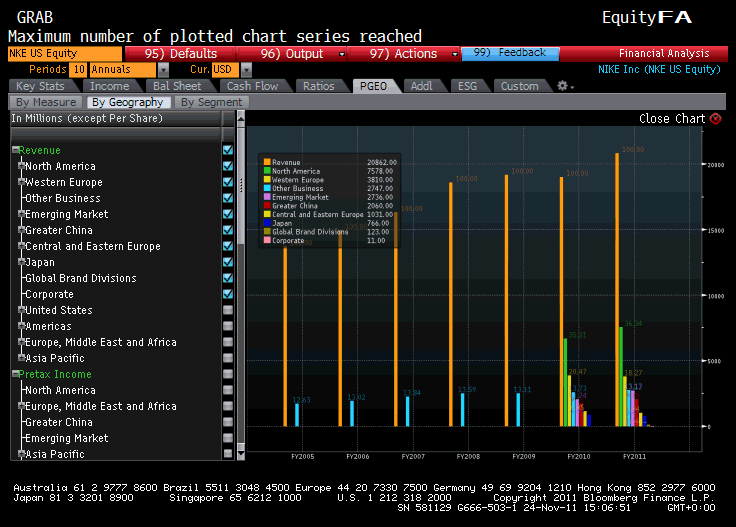
Task: Open the settings gear beside Custom tab
Action: [x=562, y=86]
